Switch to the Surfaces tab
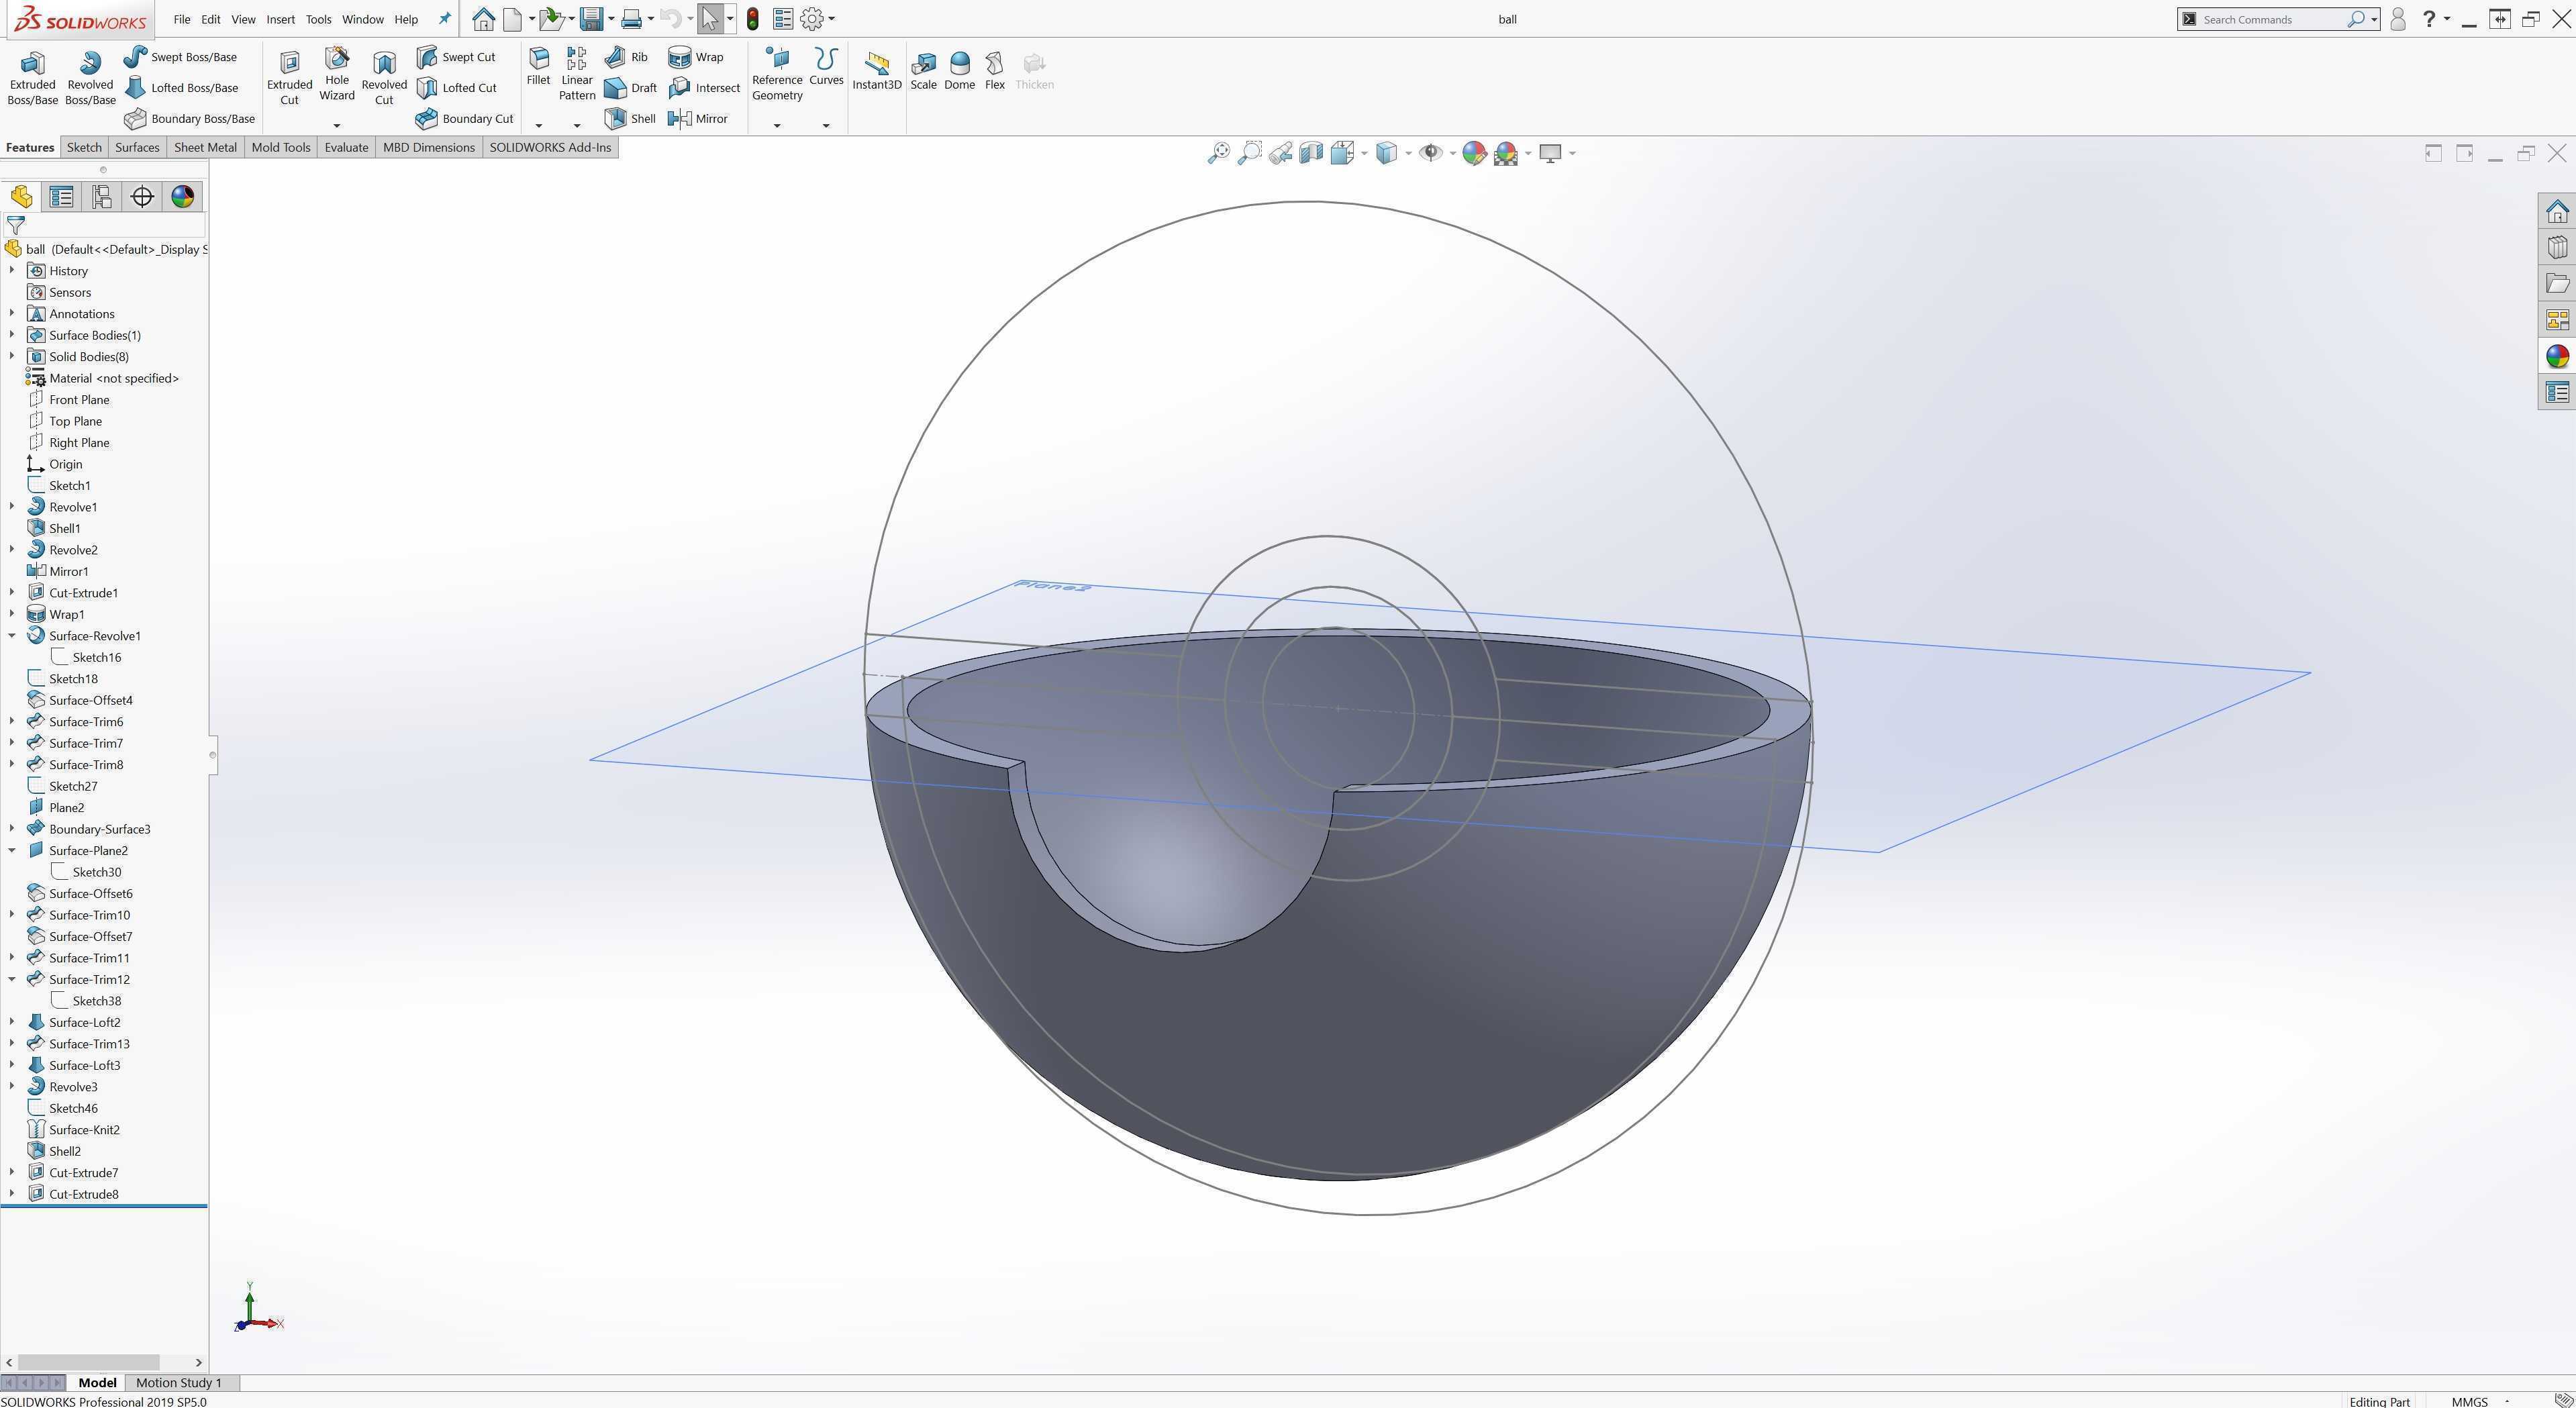 137,147
